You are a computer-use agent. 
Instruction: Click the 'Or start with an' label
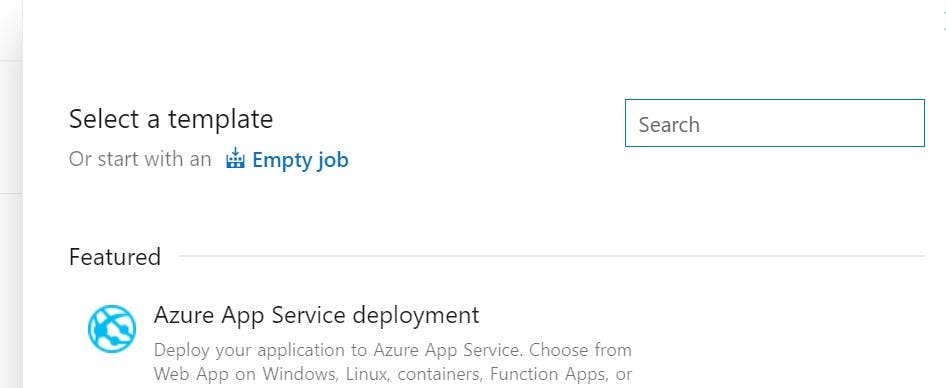click(140, 159)
